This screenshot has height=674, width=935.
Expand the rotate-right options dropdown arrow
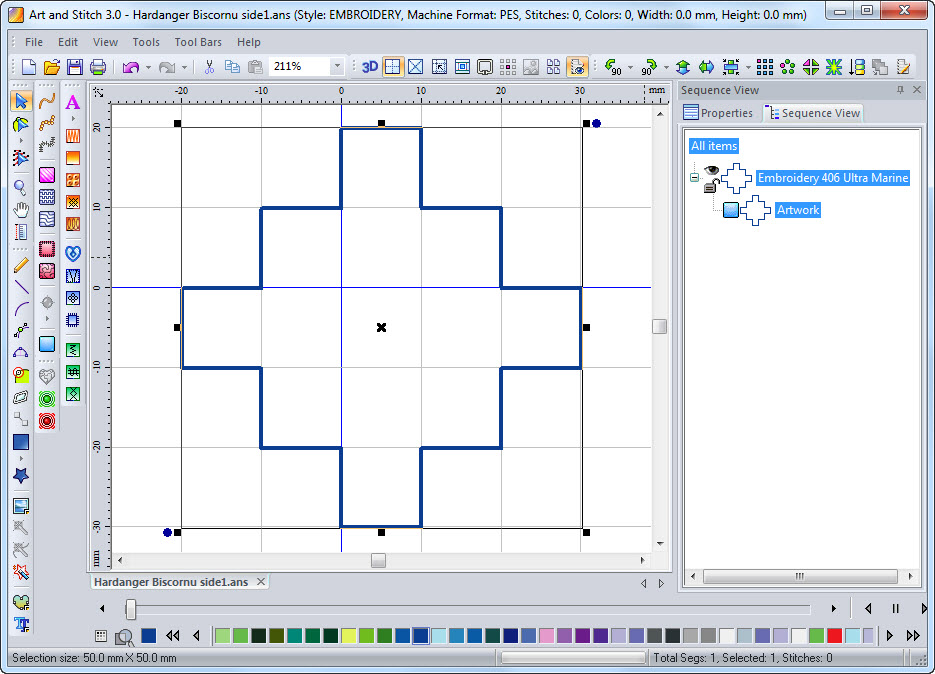[x=666, y=67]
